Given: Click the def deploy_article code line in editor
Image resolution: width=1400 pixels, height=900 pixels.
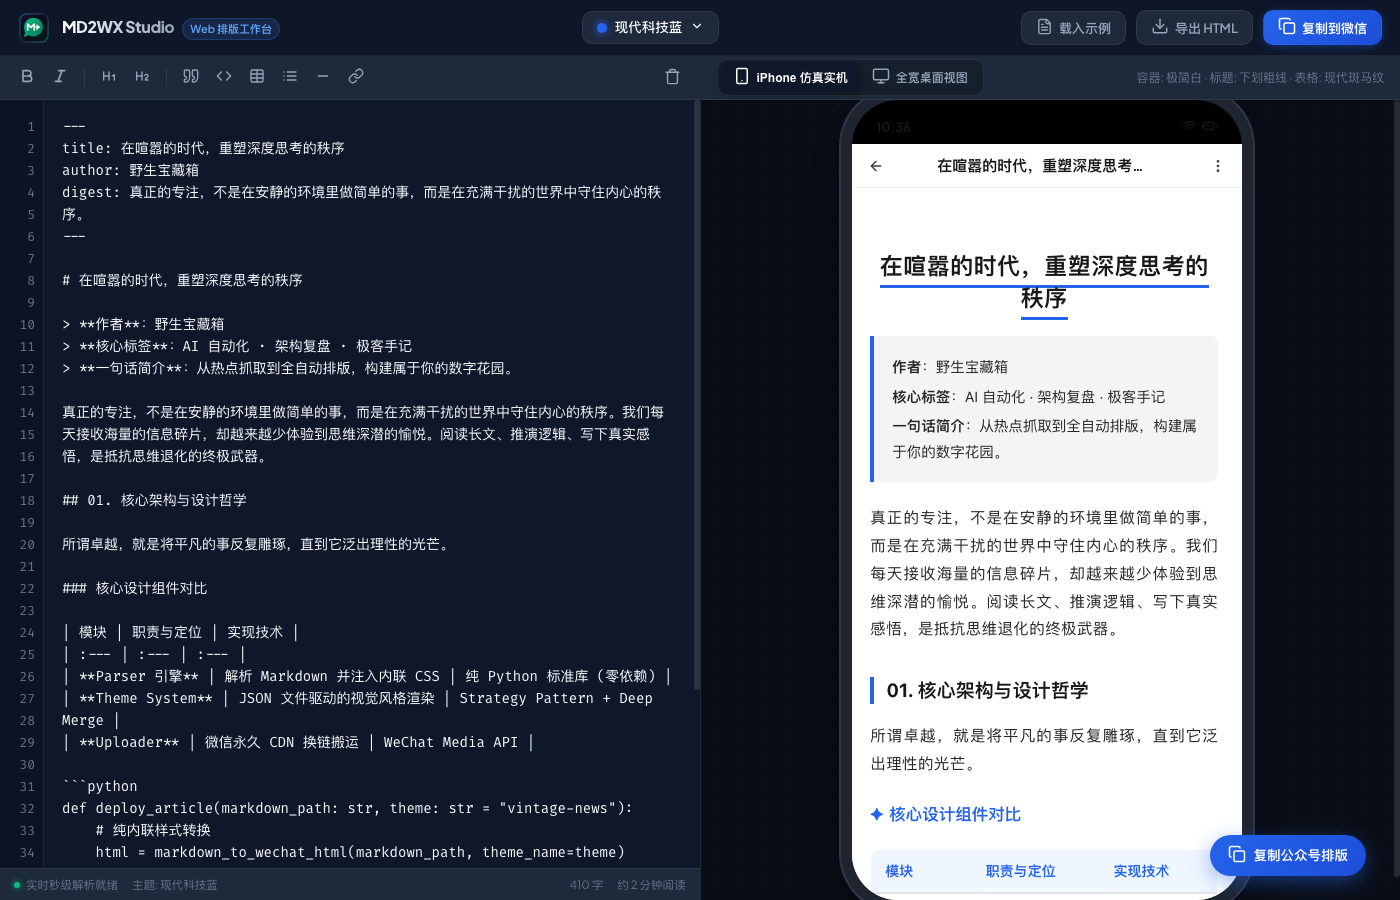Looking at the screenshot, I should pyautogui.click(x=347, y=808).
